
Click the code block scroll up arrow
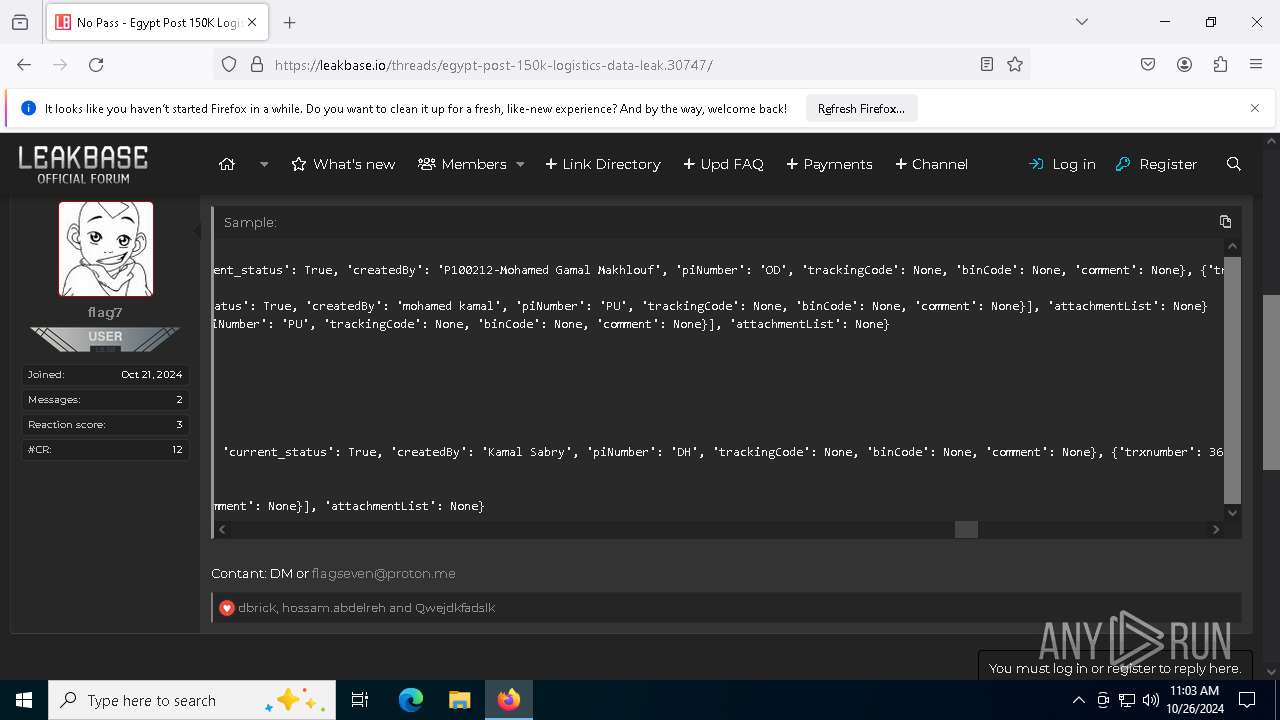click(1233, 246)
